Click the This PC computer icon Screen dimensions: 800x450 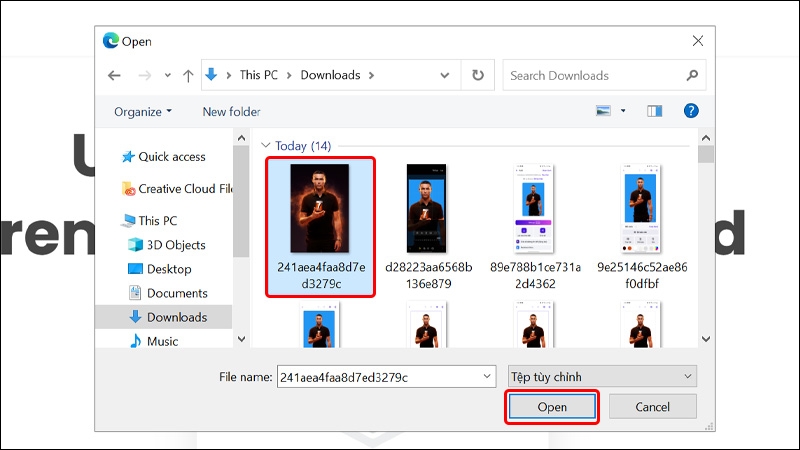click(128, 221)
